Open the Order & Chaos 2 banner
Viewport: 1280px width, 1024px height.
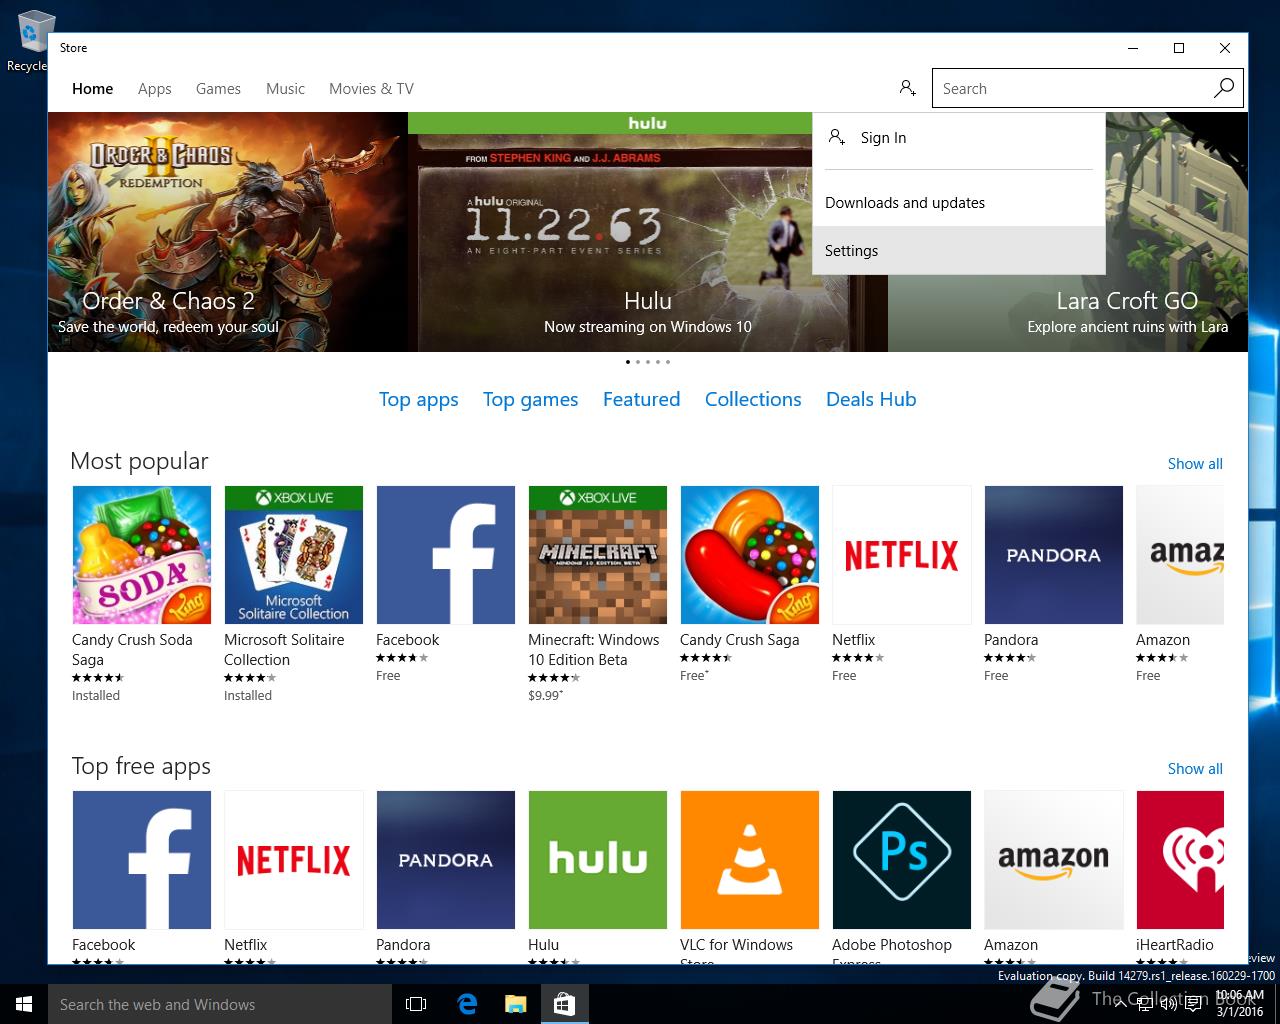[x=228, y=232]
